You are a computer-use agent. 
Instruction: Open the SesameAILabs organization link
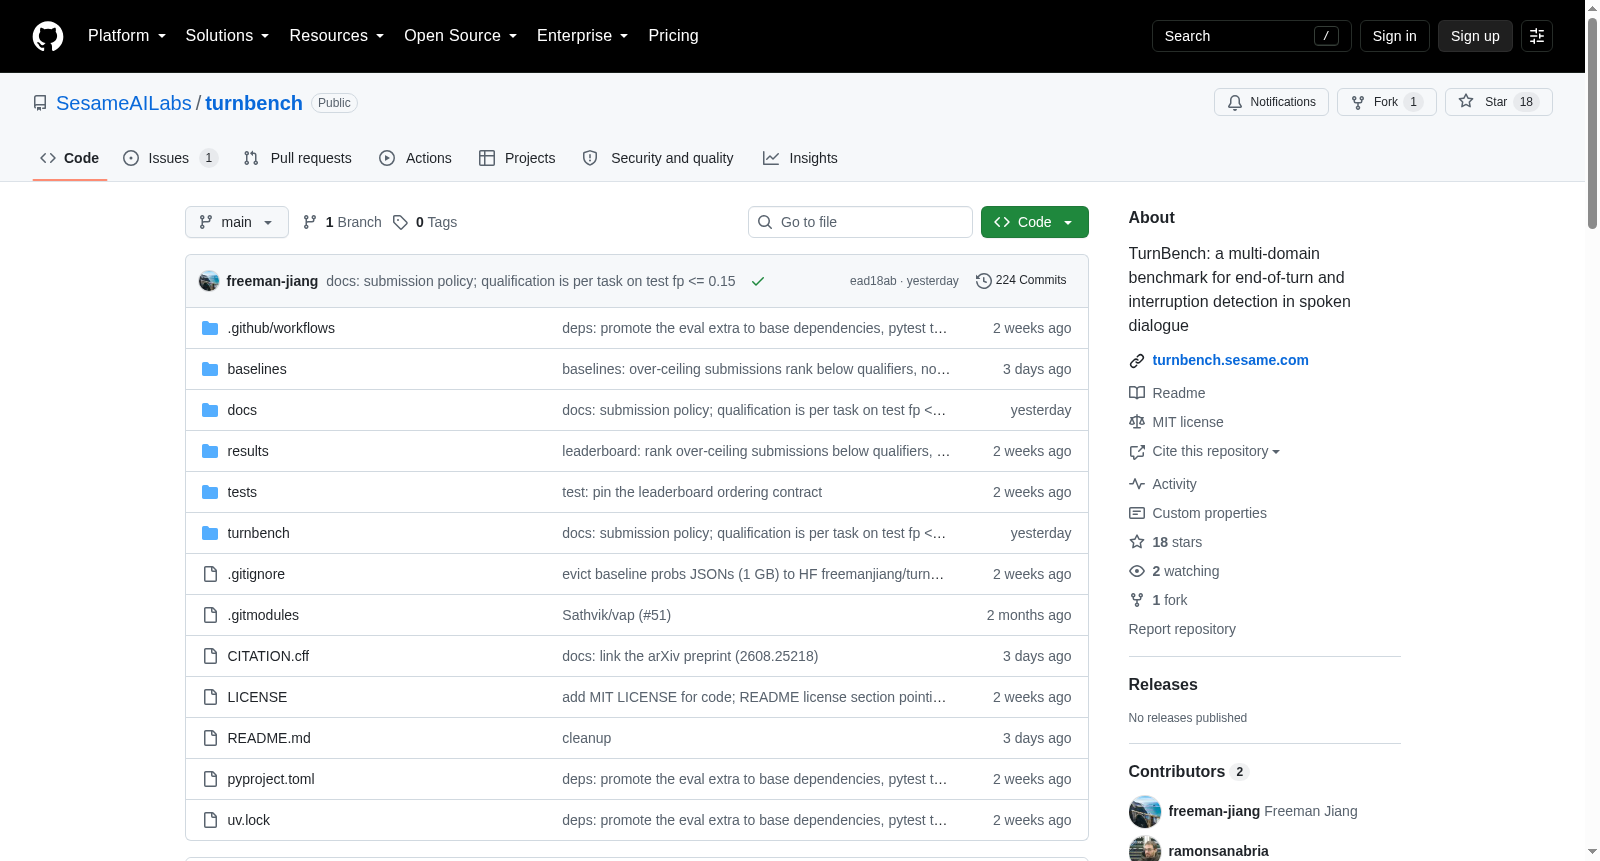pos(124,103)
